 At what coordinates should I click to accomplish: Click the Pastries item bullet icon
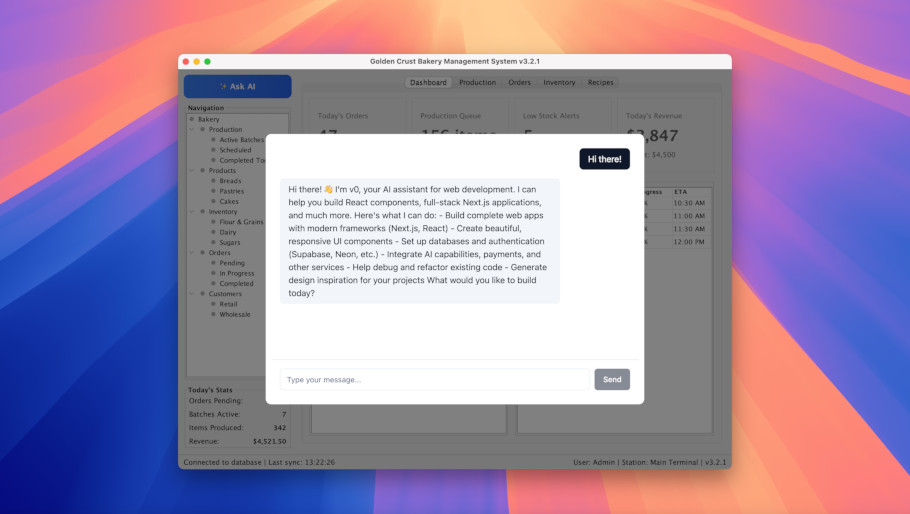[213, 191]
